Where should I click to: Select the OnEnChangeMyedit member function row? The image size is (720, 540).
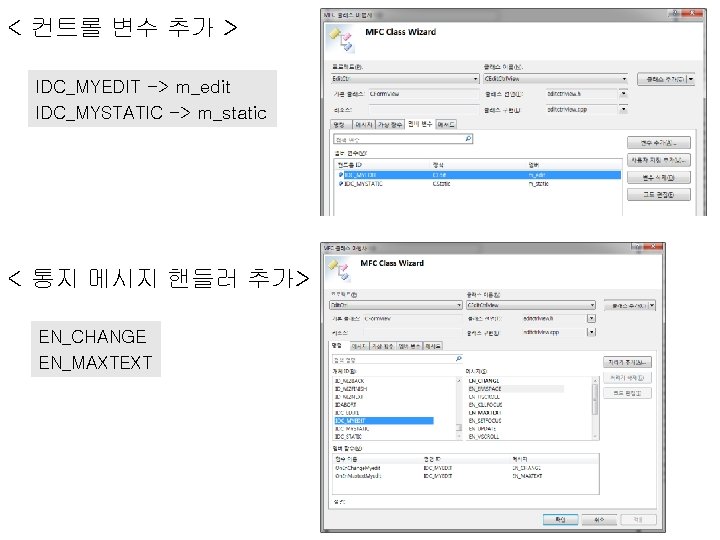pos(466,468)
